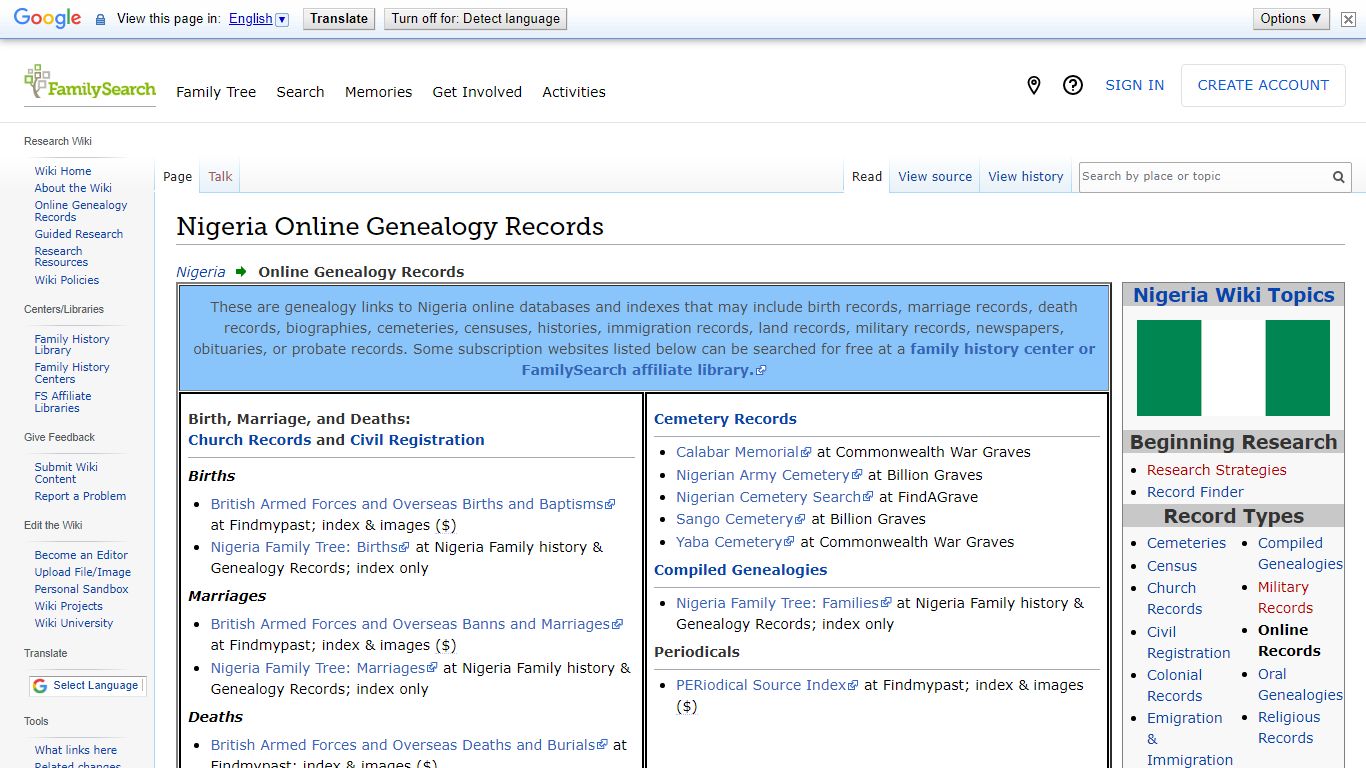Viewport: 1366px width, 768px height.
Task: Open the Options dropdown in translate bar
Action: pos(1291,18)
